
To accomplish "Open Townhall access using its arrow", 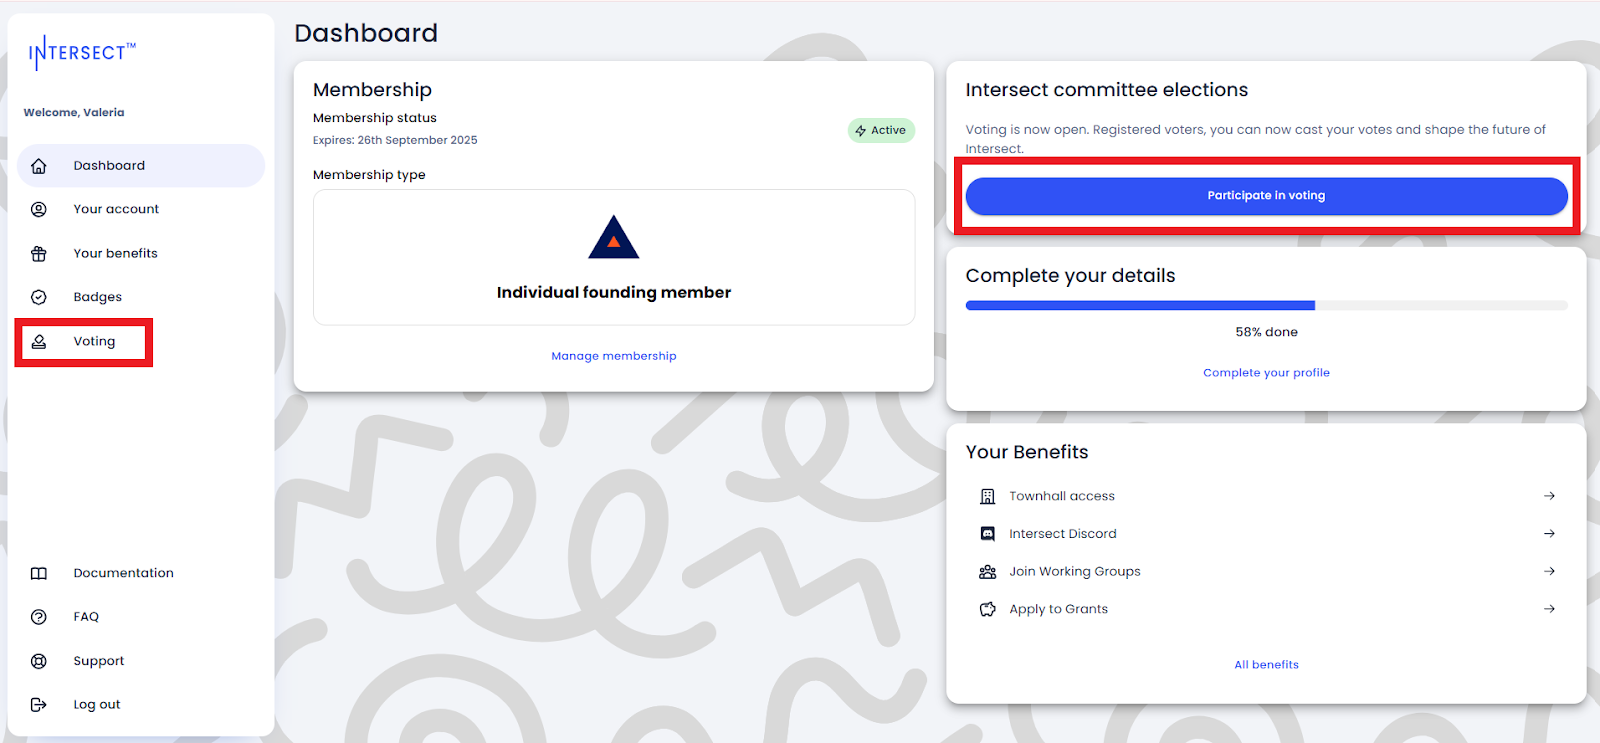I will coord(1549,496).
